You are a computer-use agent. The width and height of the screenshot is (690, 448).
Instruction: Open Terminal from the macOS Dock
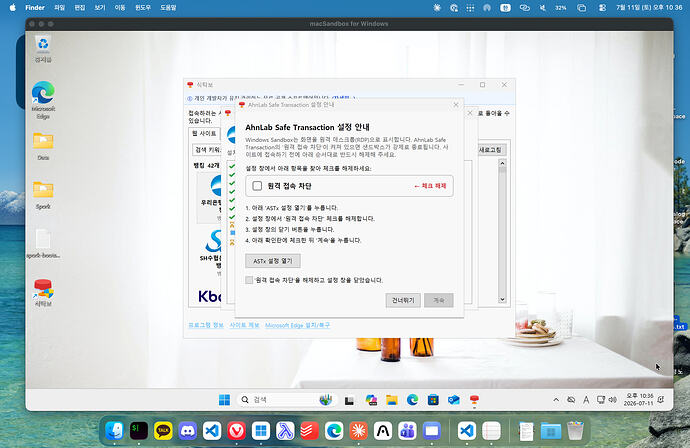coord(139,431)
